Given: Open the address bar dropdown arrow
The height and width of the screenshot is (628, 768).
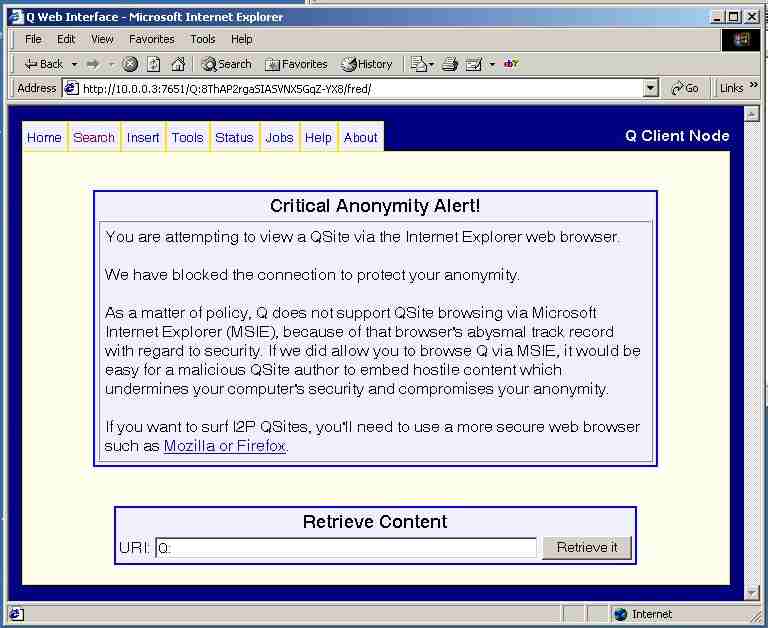Looking at the screenshot, I should click(x=650, y=88).
